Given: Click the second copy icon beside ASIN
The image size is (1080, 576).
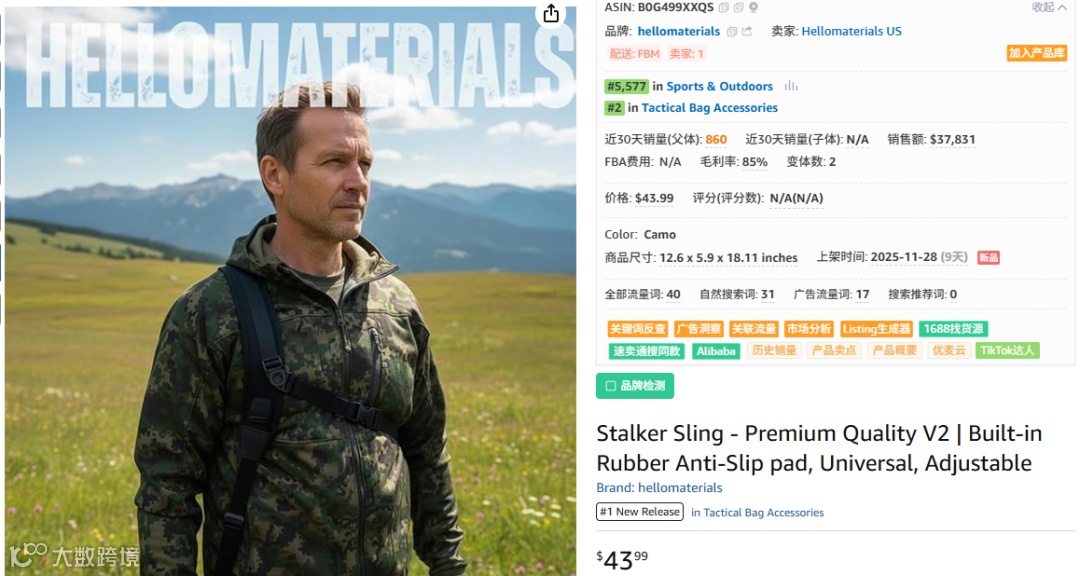Looking at the screenshot, I should pyautogui.click(x=738, y=8).
